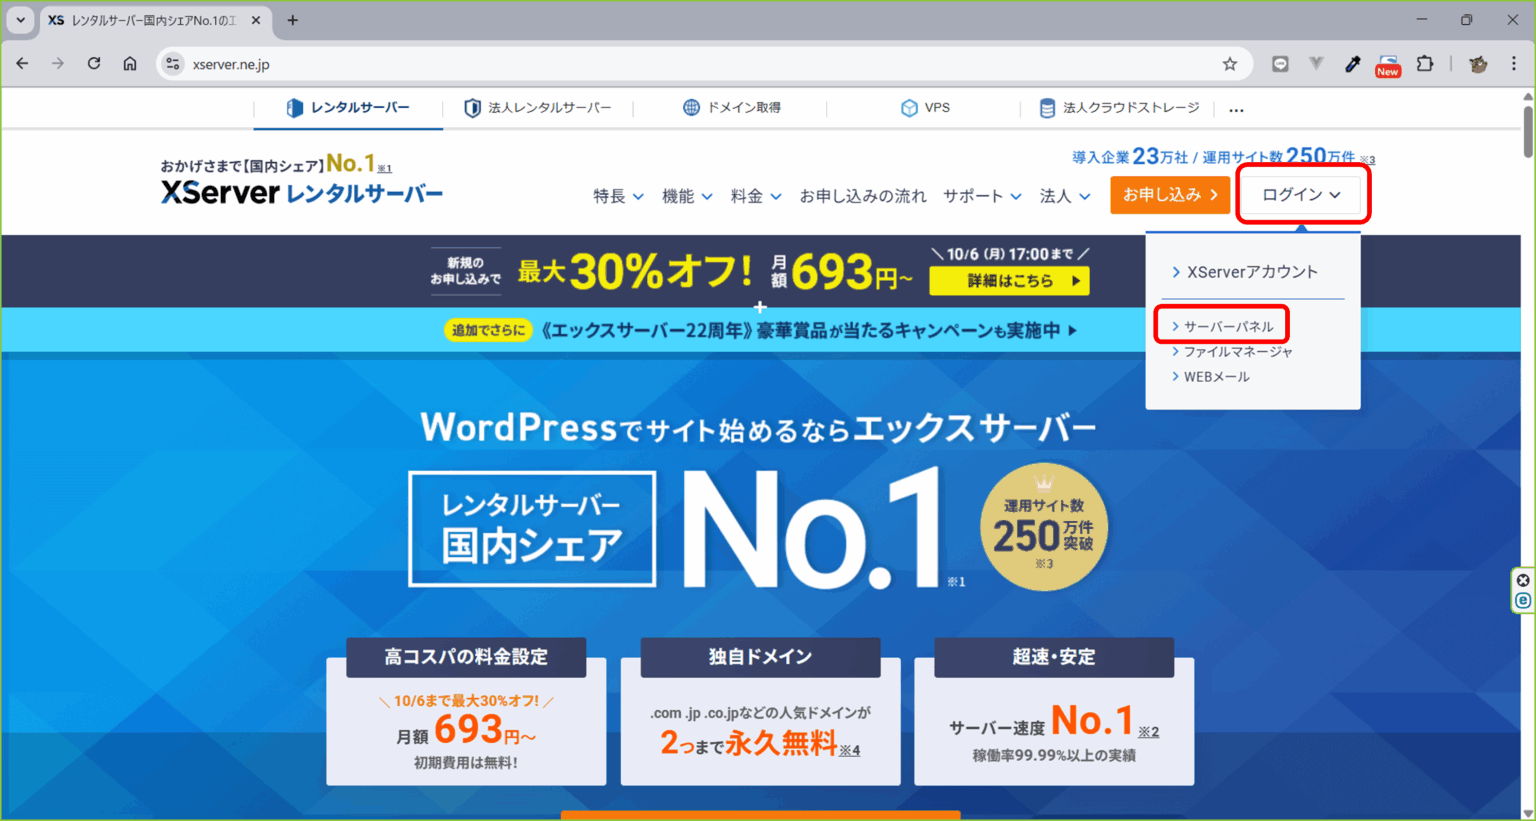Expand the ログイン dropdown
This screenshot has height=821, width=1536.
(1302, 195)
